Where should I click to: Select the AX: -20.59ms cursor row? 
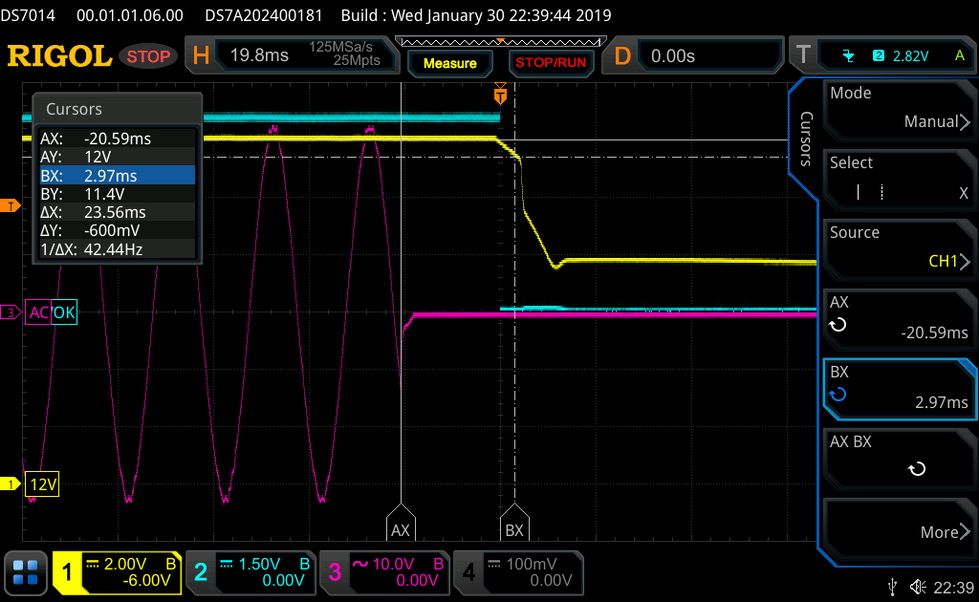[x=117, y=139]
